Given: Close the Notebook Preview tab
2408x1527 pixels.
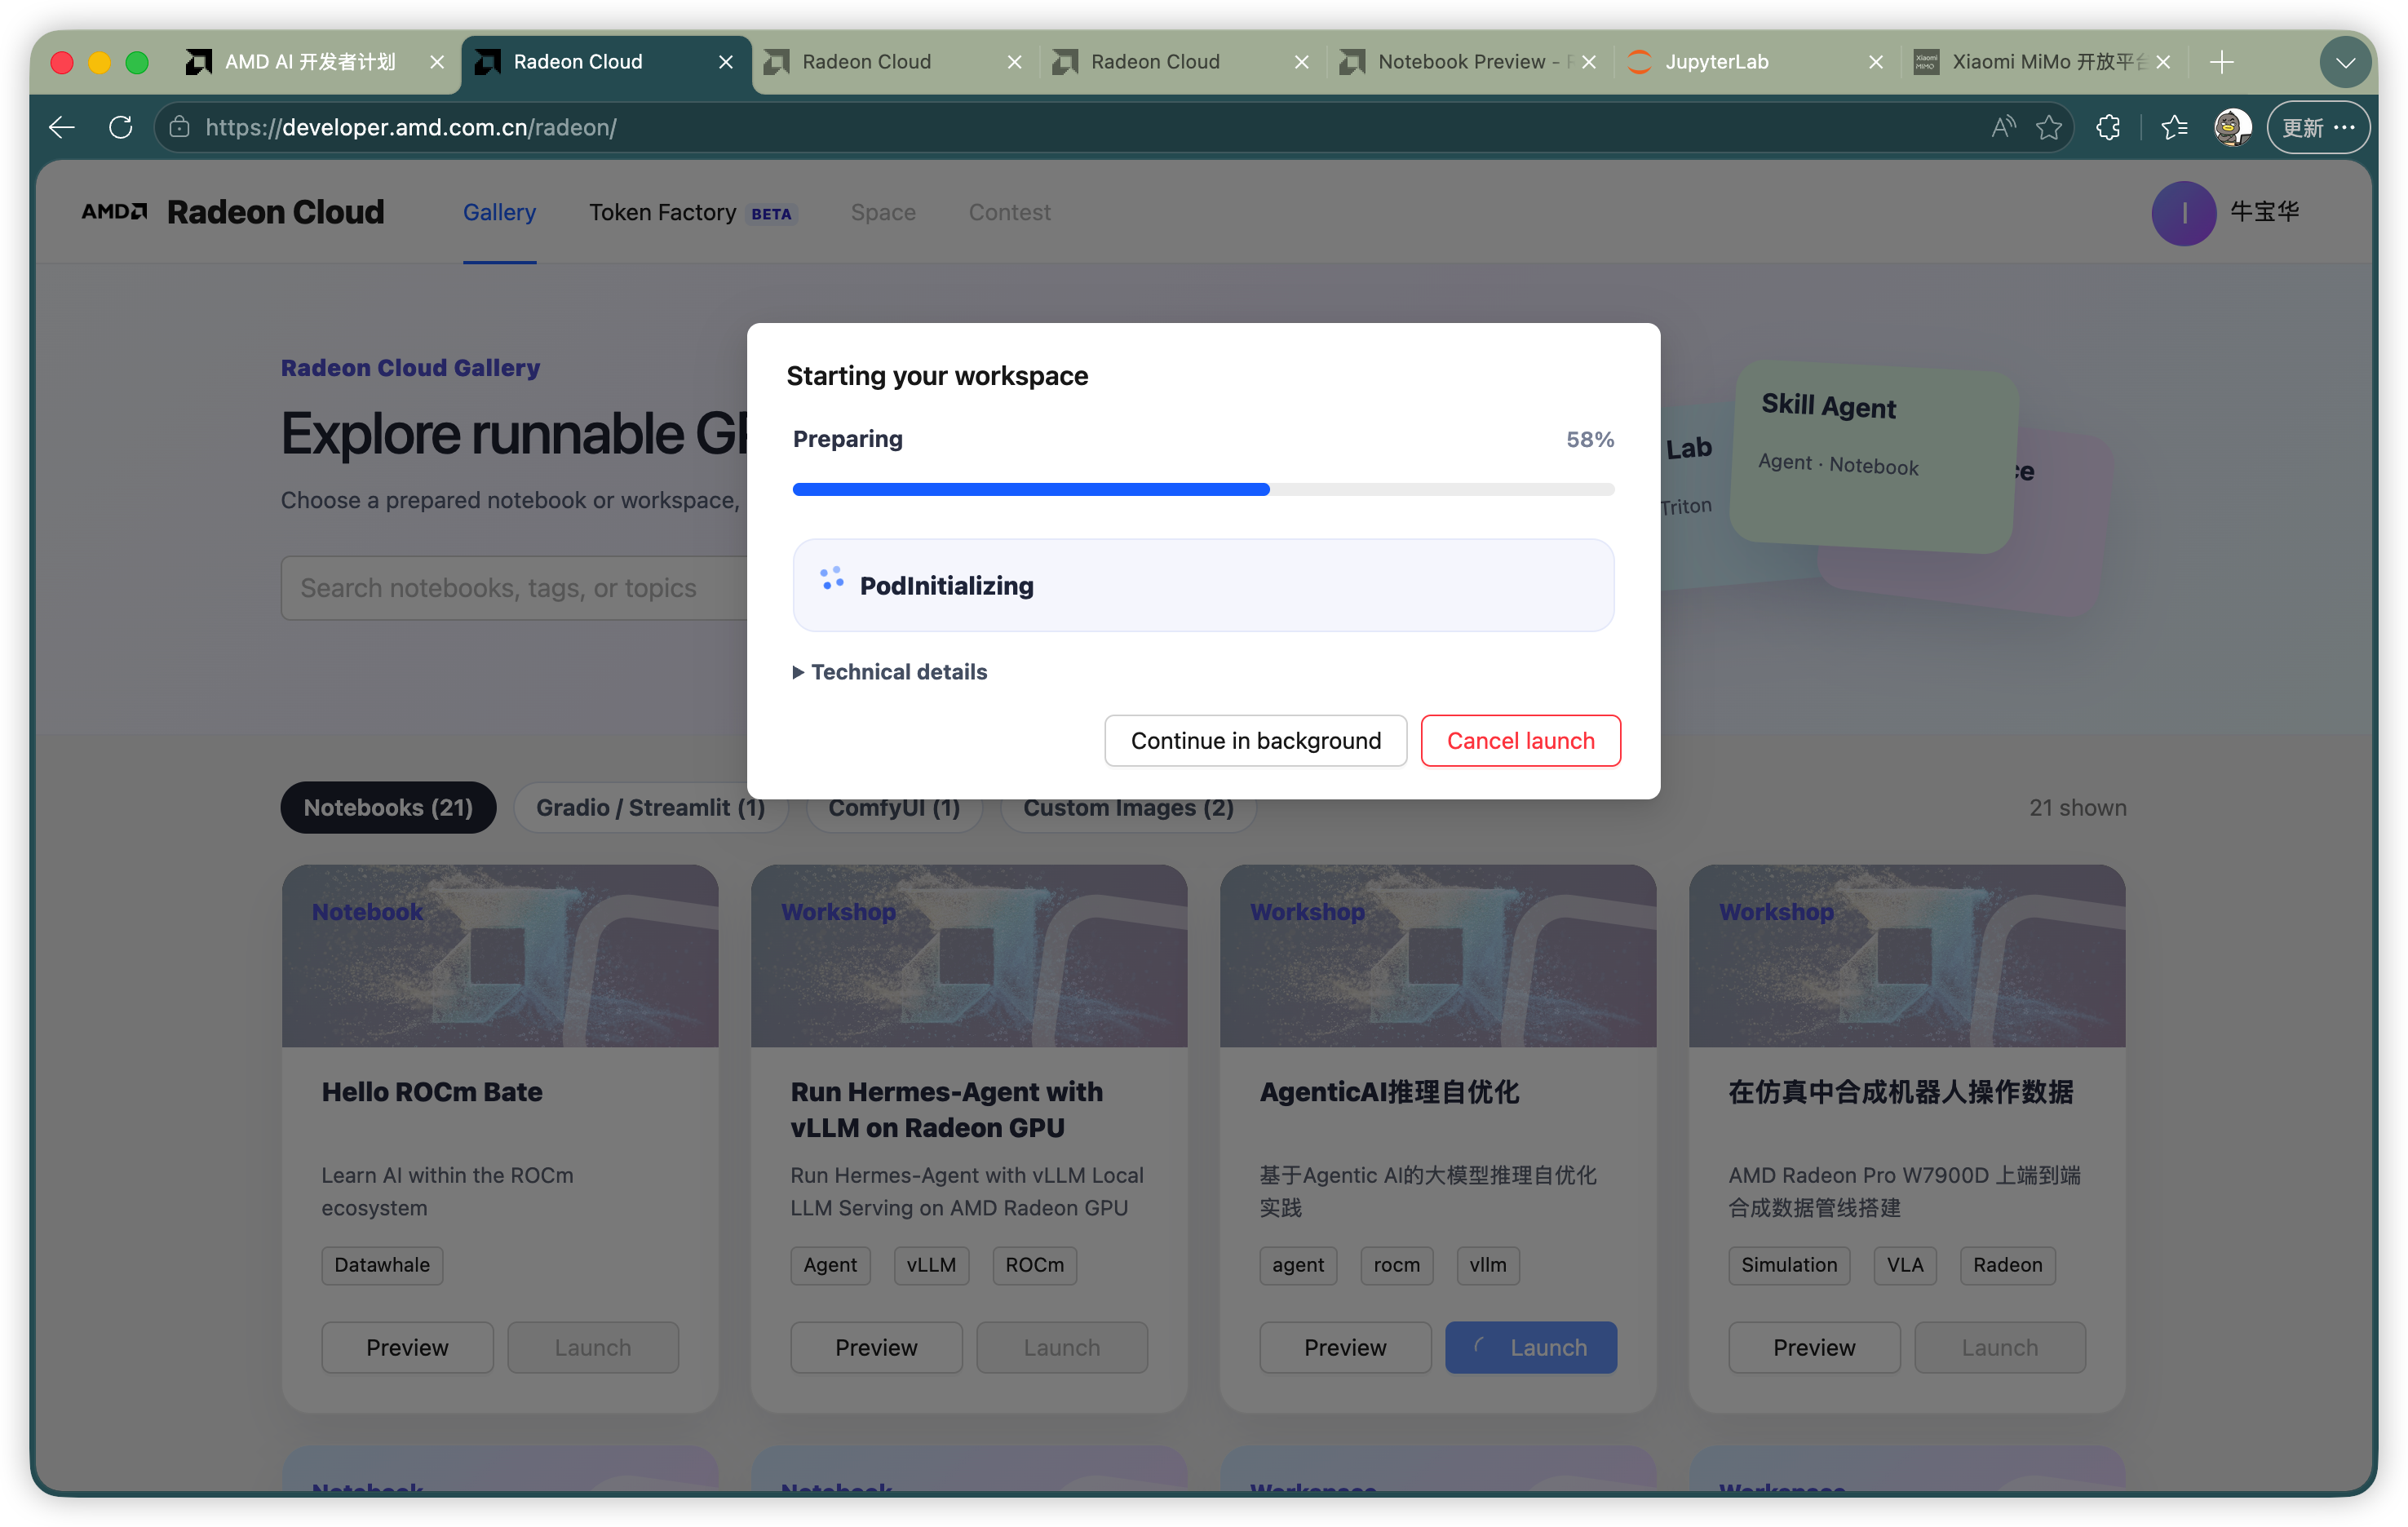Looking at the screenshot, I should coord(1589,62).
